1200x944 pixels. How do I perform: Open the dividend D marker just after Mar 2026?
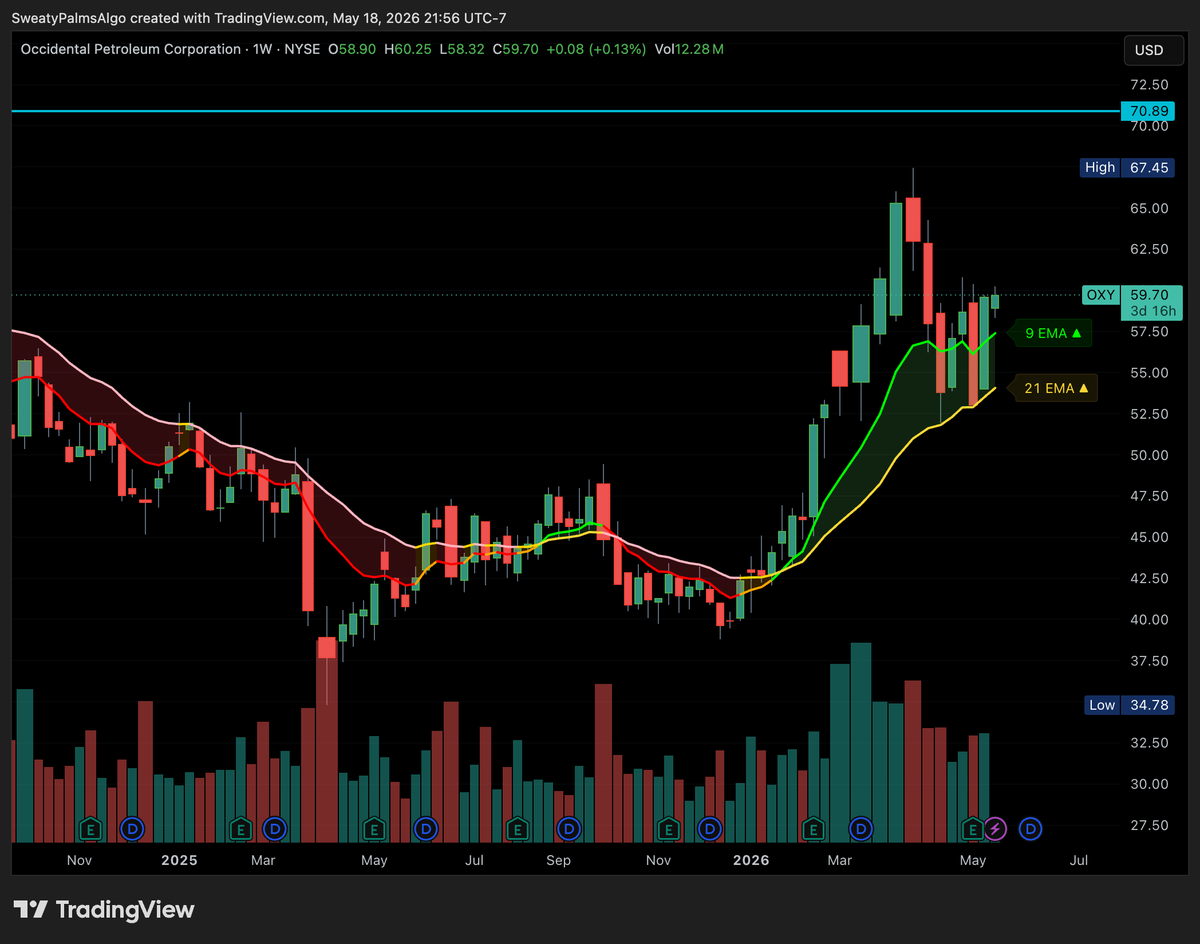point(860,828)
